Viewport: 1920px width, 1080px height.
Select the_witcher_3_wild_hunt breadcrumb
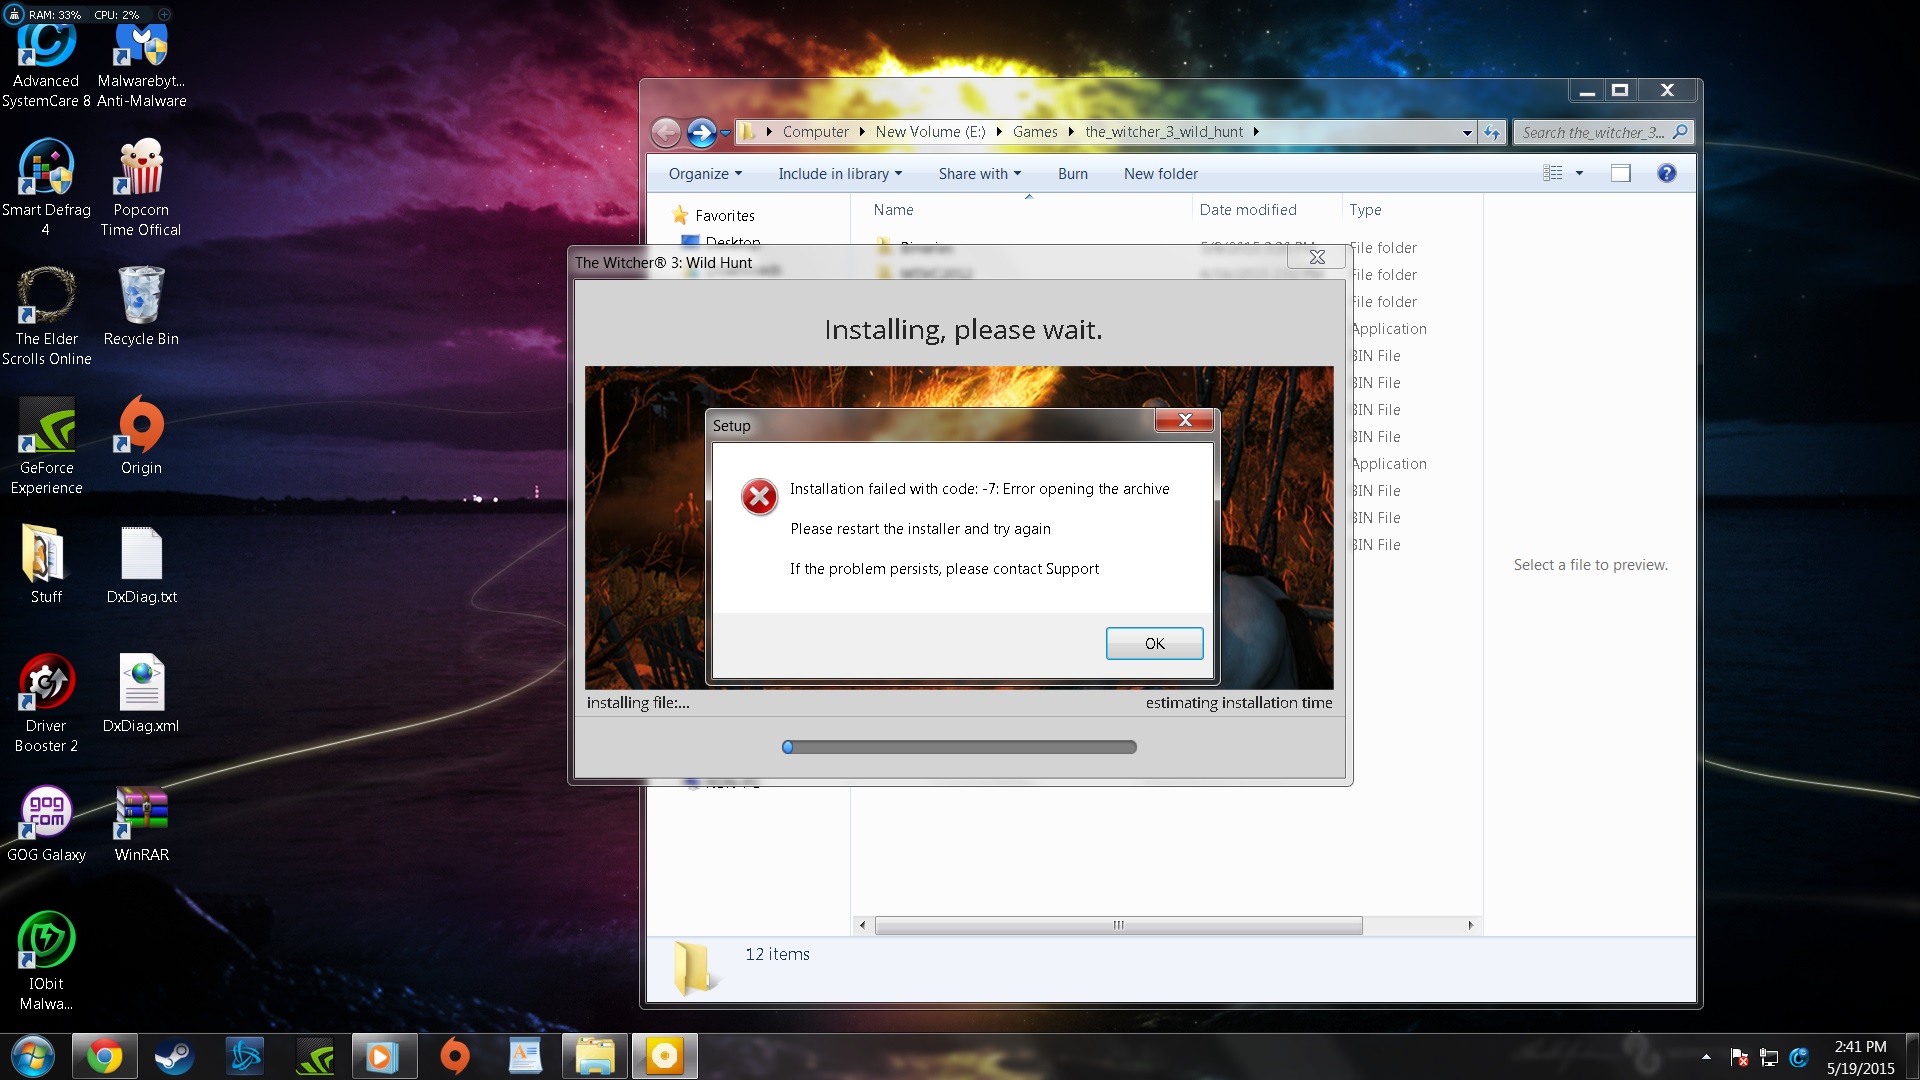[1164, 132]
